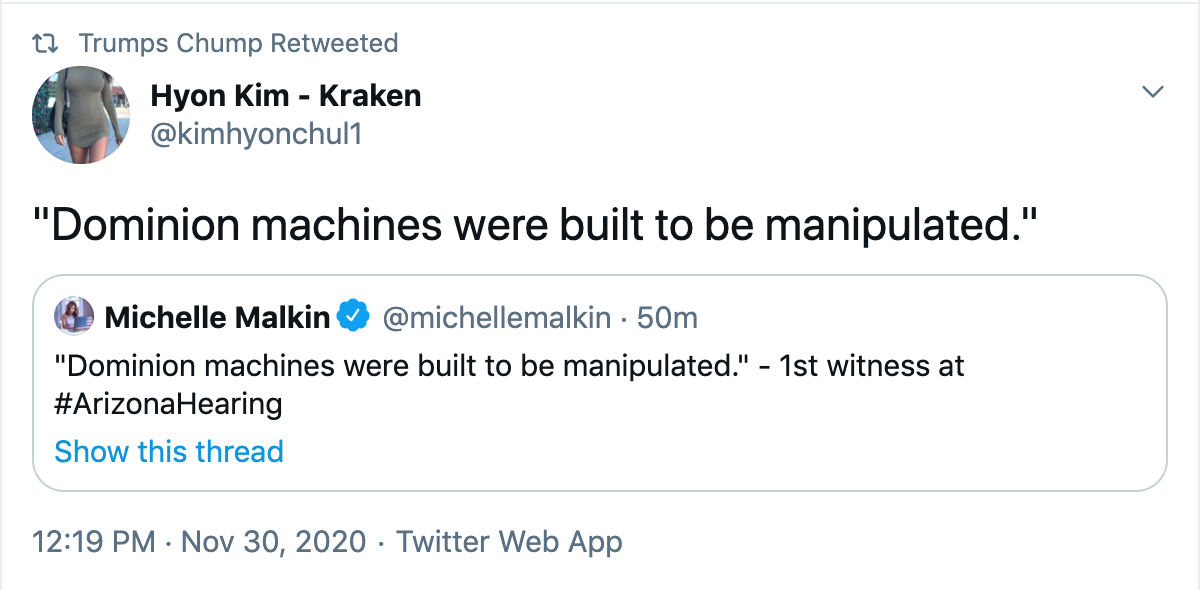
Task: Open the Michelle Malkin name in quoted tweet
Action: [x=217, y=318]
